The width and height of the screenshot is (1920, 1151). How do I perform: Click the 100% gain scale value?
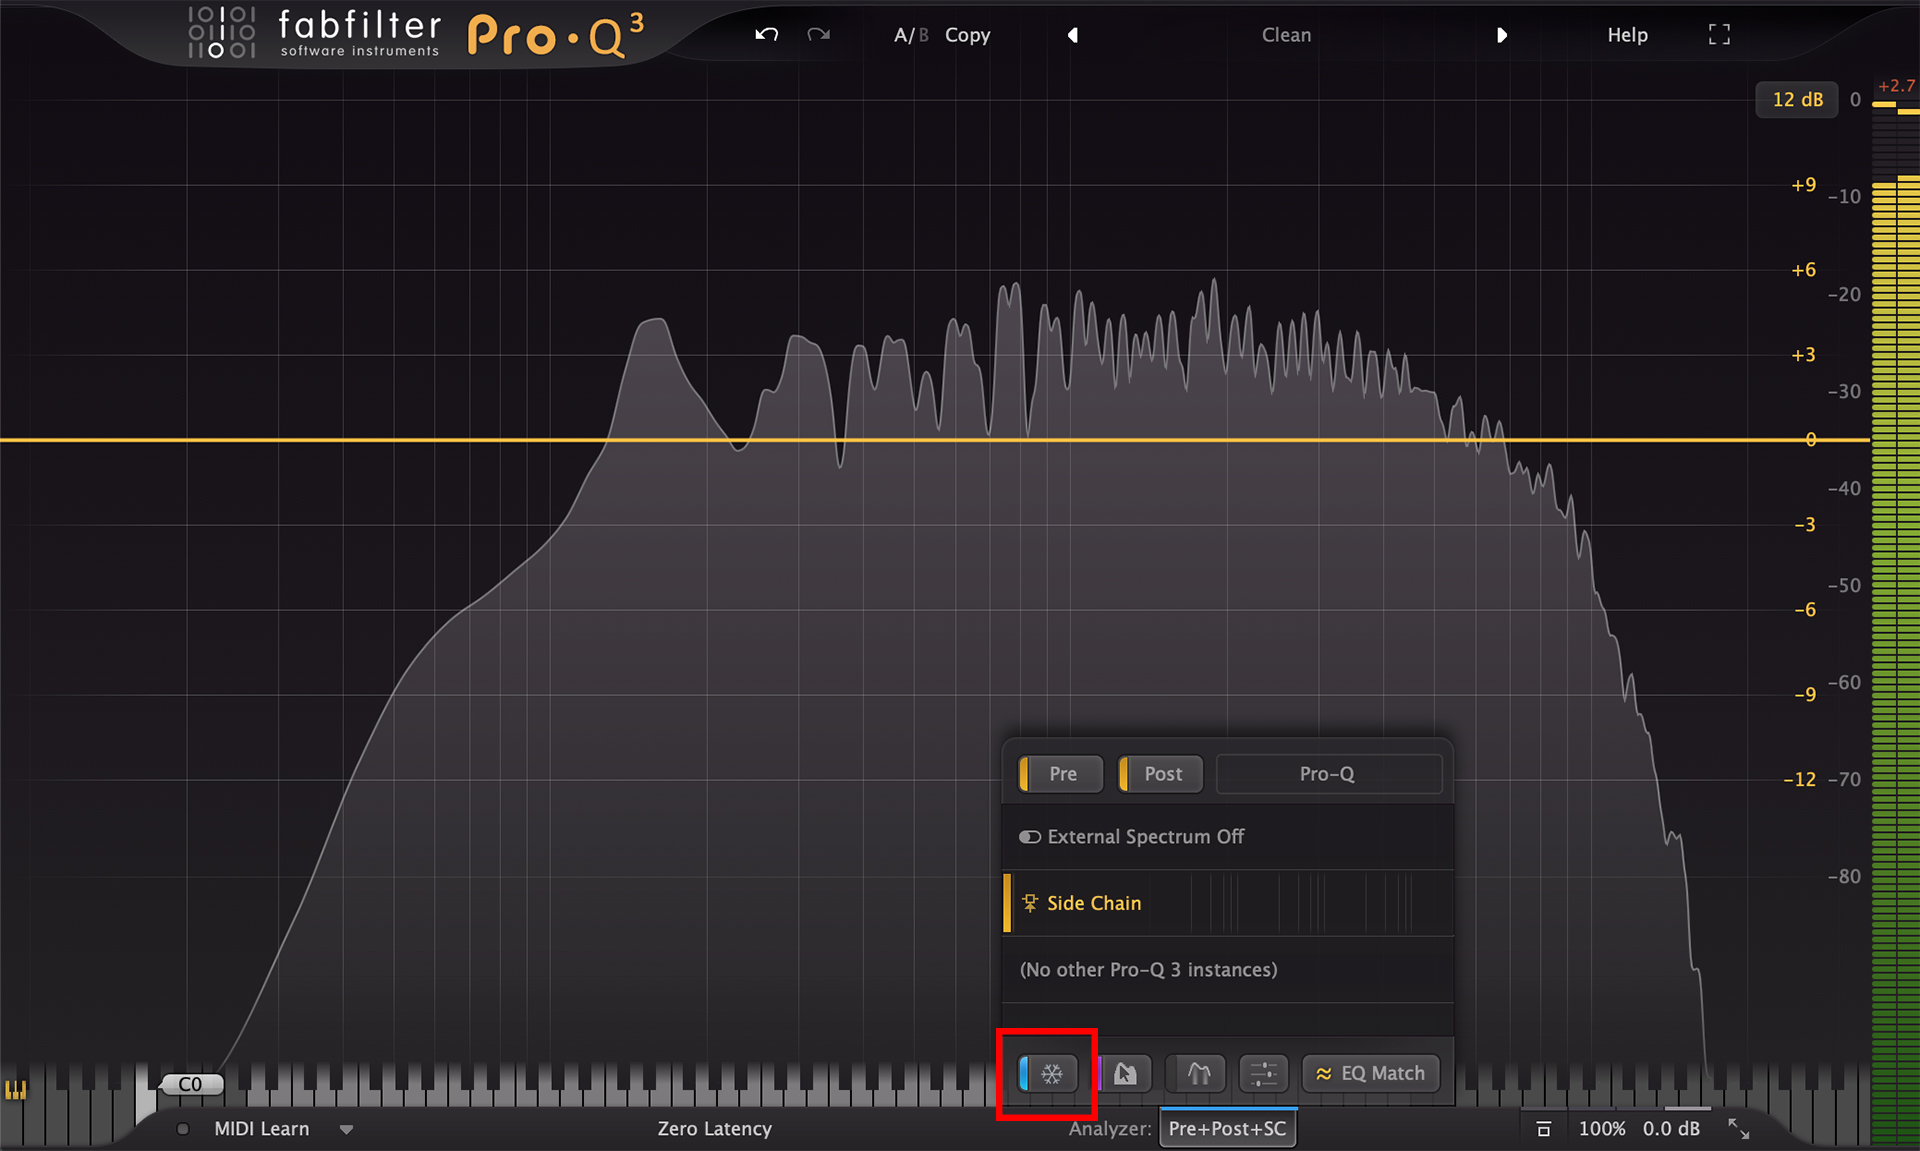(1602, 1129)
